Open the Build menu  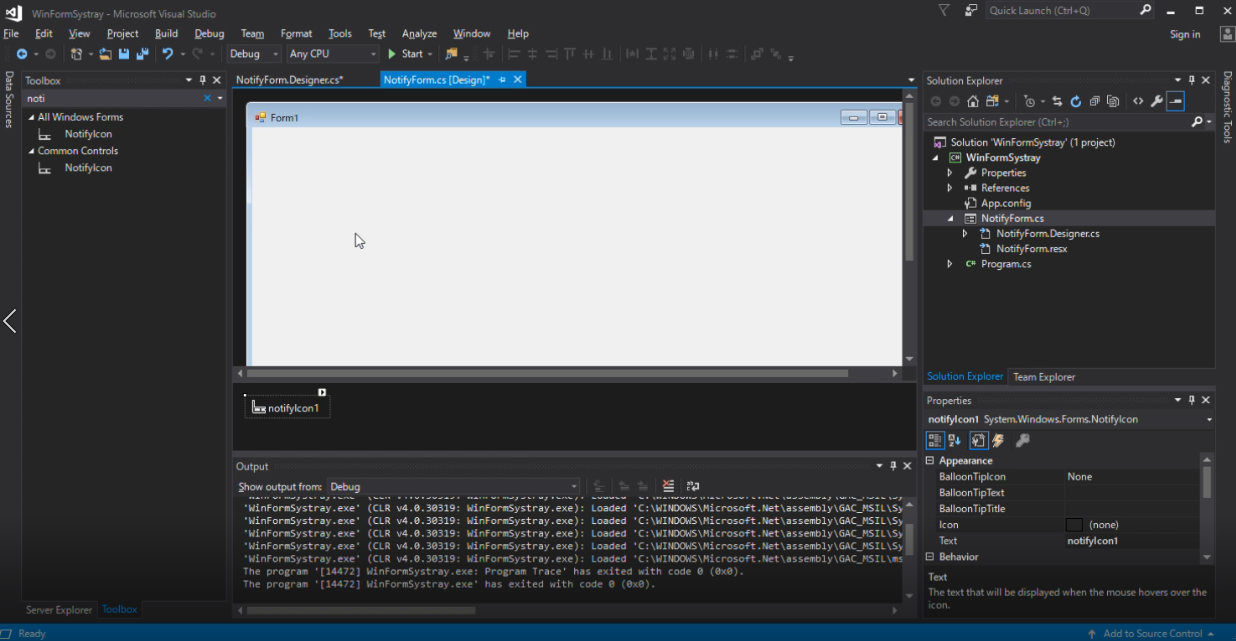coord(166,34)
